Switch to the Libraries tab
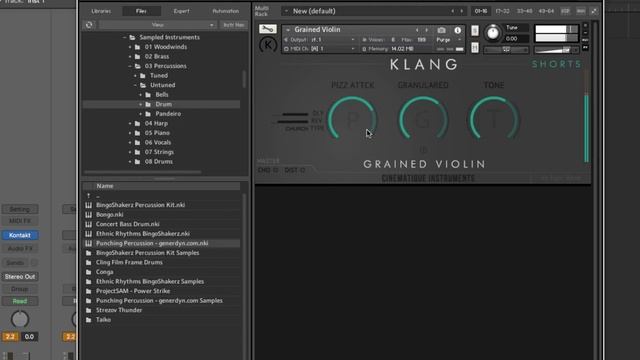The width and height of the screenshot is (640, 360). (101, 11)
